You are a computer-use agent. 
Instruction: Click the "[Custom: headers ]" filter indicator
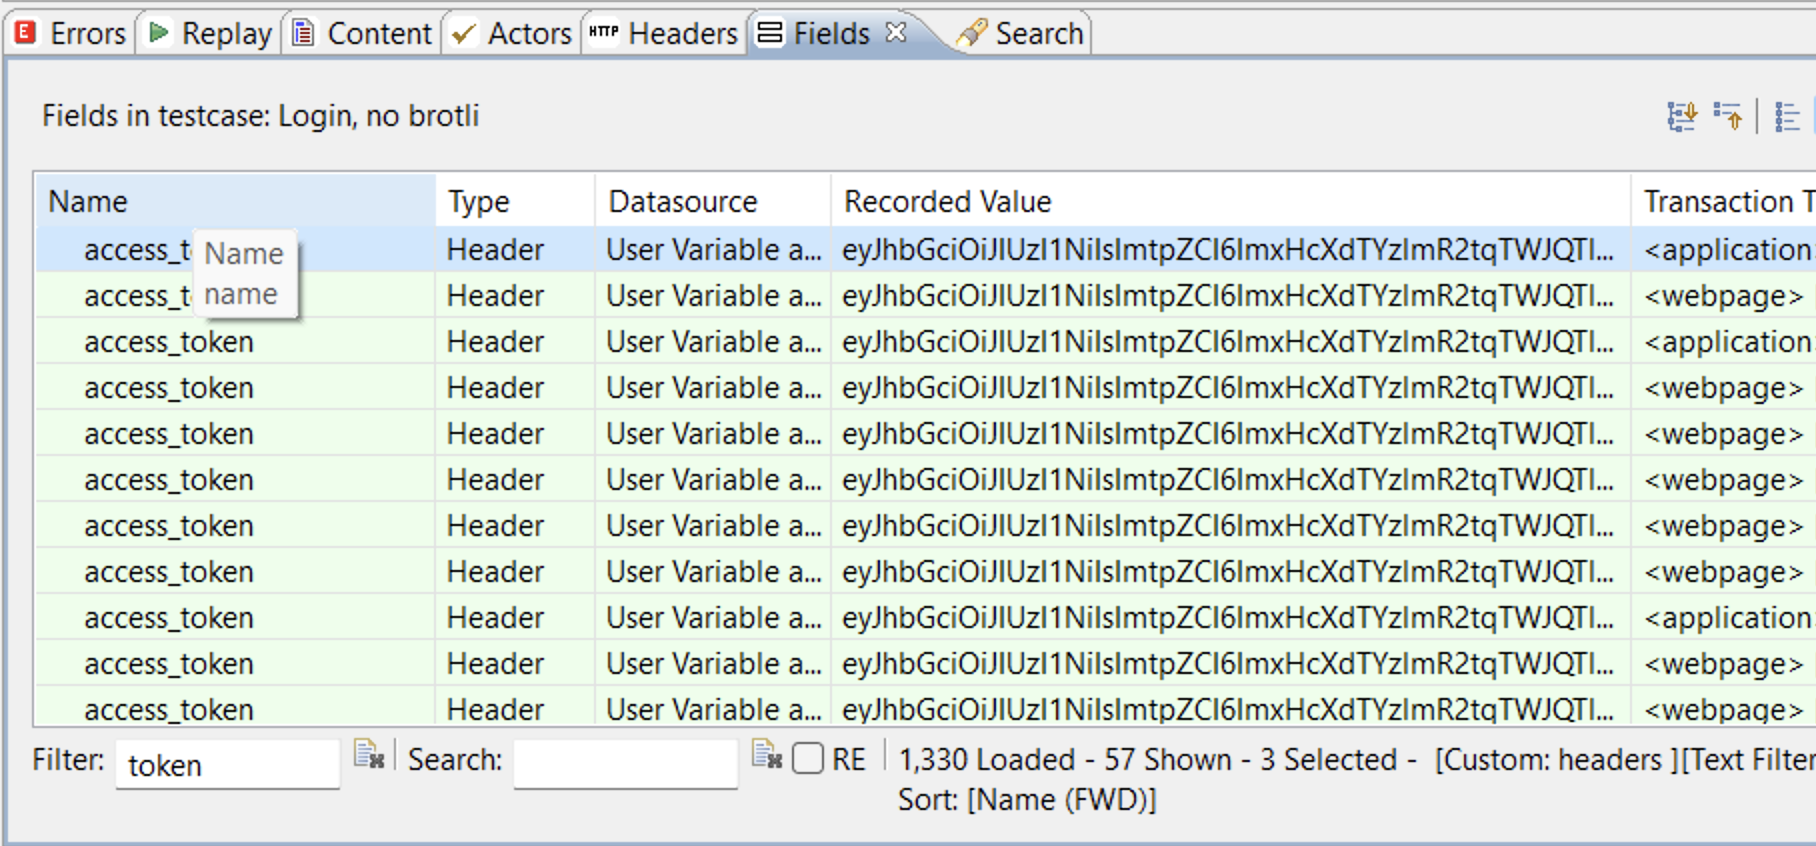pyautogui.click(x=1556, y=760)
